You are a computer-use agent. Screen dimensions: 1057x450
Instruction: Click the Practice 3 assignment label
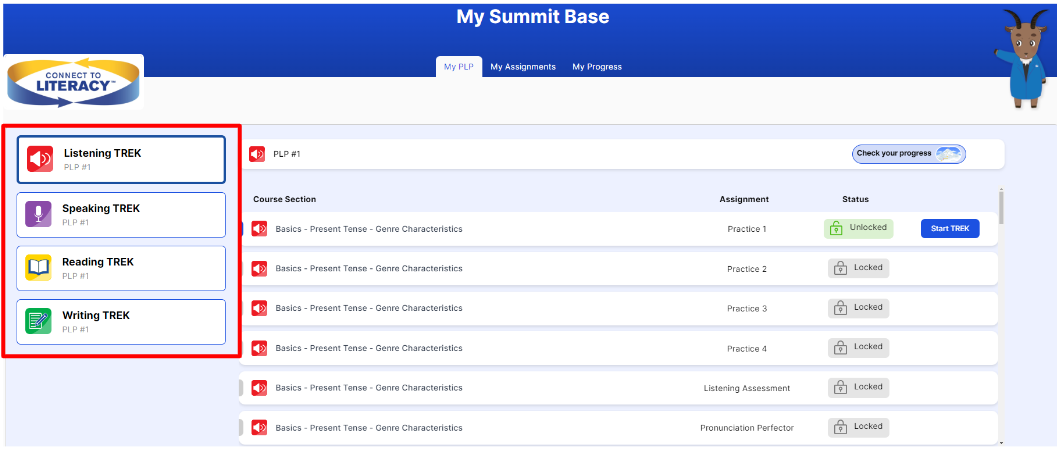[x=747, y=309]
